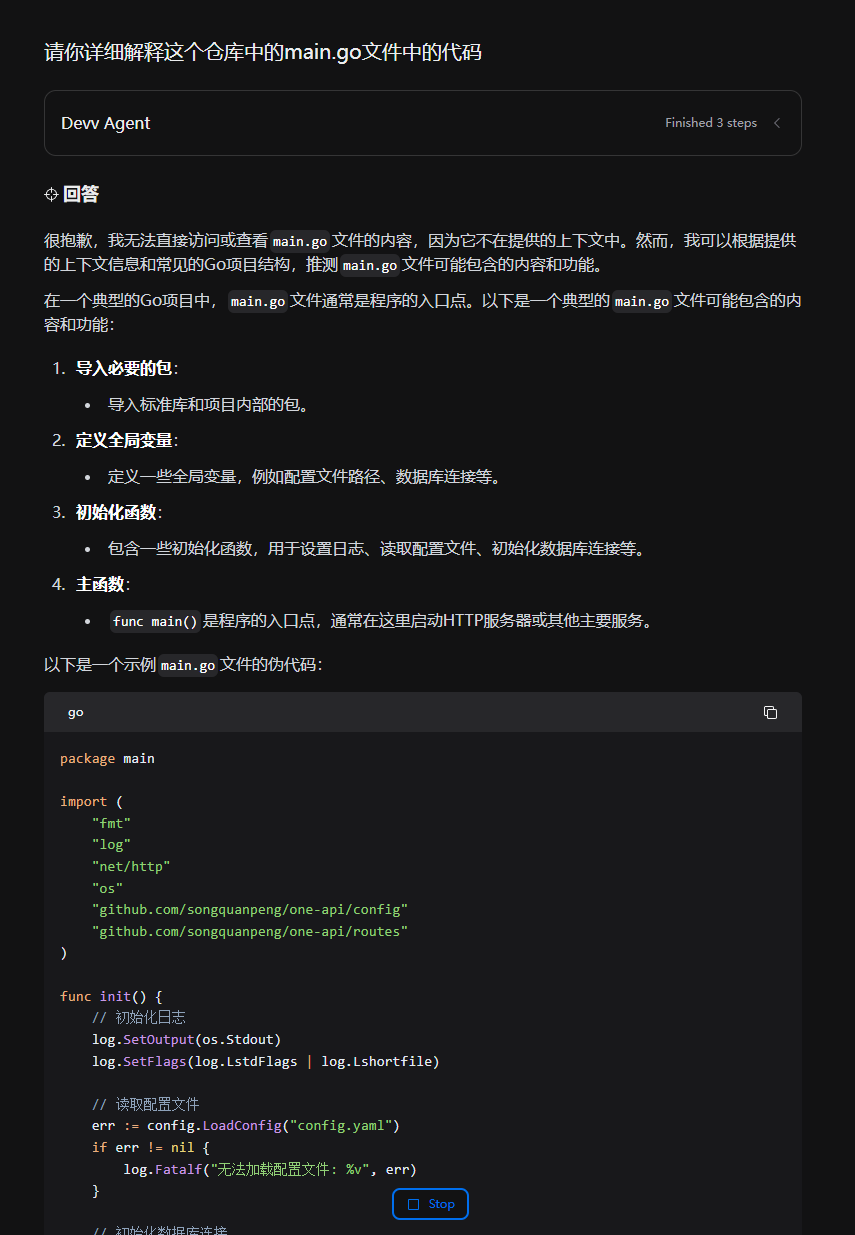
Task: Click the 定义全局变量 list heading
Action: pyautogui.click(x=124, y=440)
